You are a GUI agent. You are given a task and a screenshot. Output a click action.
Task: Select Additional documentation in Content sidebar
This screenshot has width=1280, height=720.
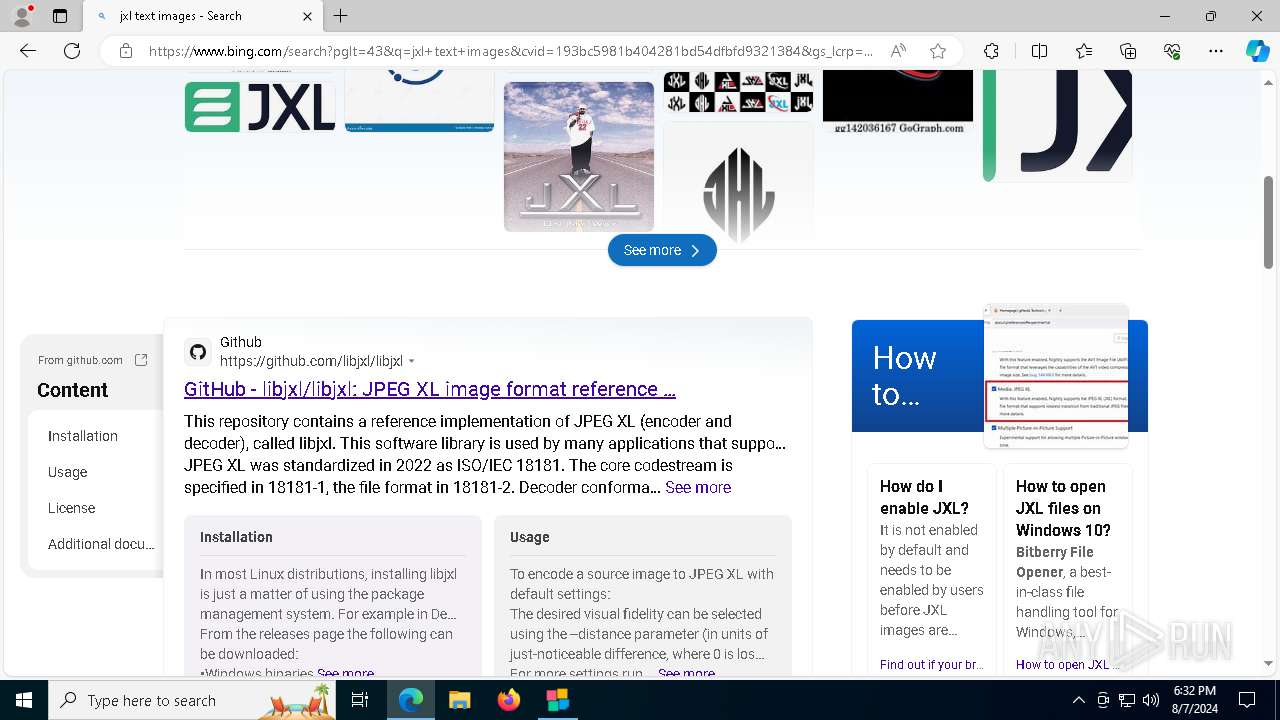(101, 544)
